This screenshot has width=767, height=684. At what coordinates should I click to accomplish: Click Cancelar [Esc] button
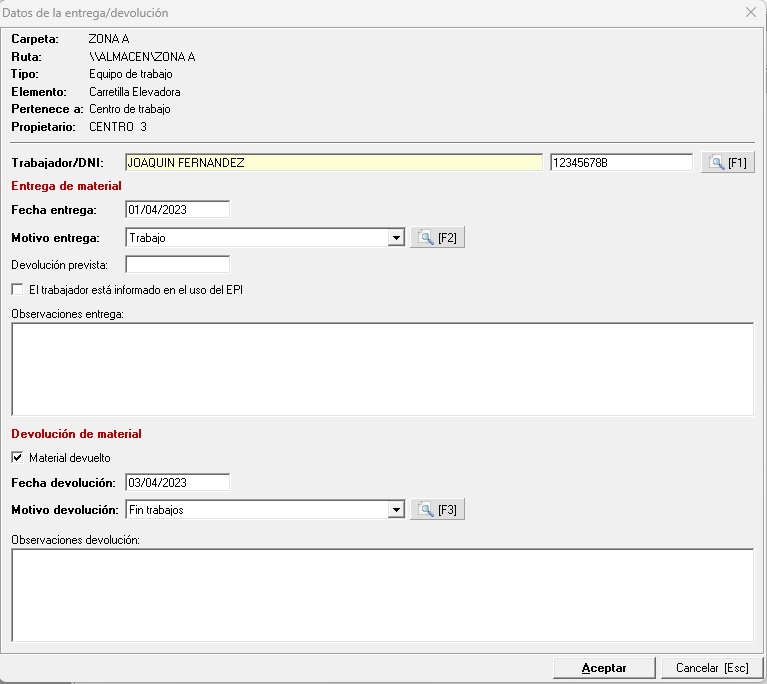[711, 668]
